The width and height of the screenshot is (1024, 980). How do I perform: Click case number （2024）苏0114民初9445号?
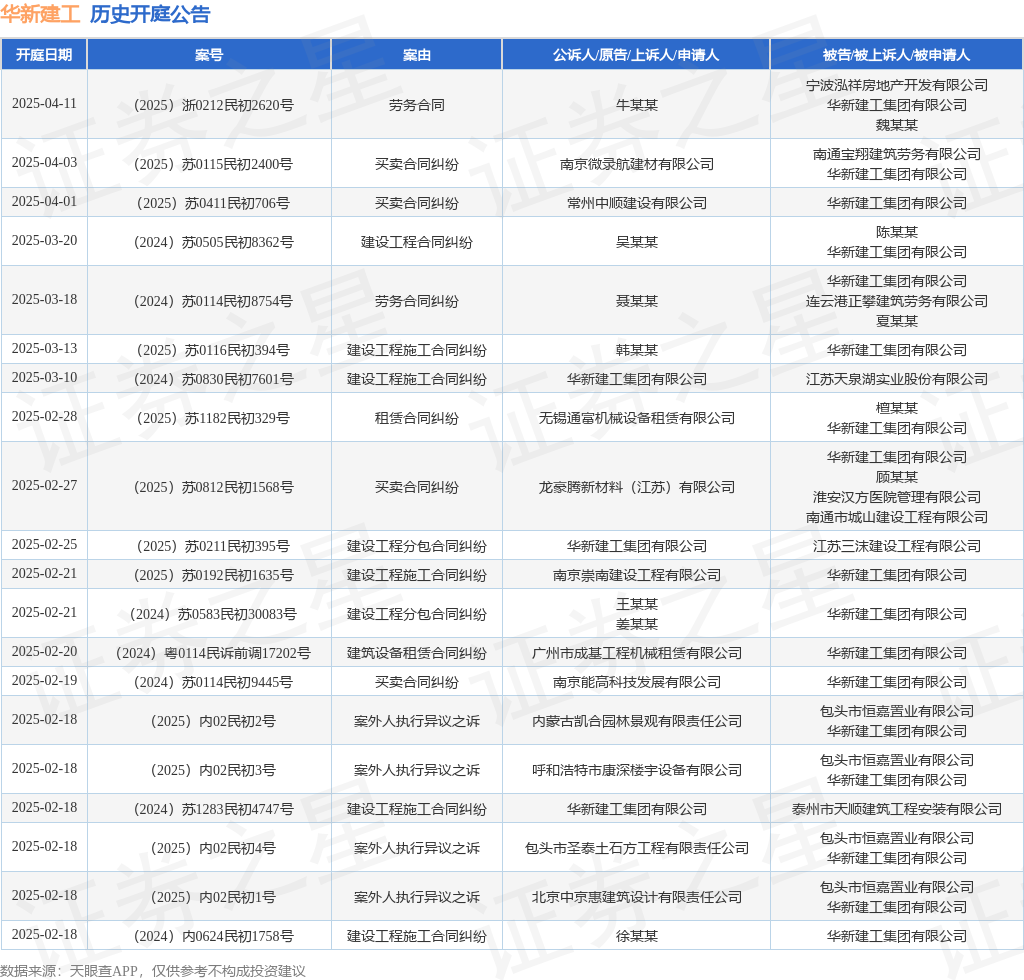click(210, 682)
